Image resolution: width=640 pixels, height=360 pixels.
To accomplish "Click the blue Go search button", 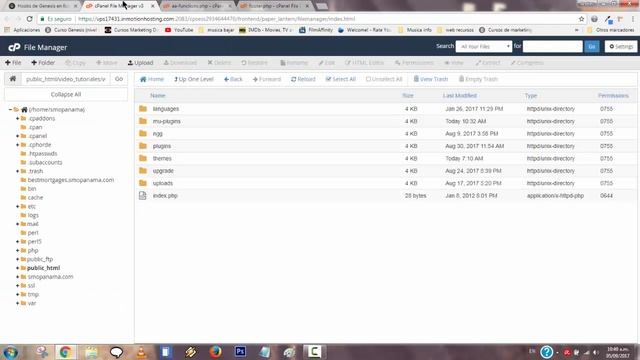I will click(x=592, y=47).
